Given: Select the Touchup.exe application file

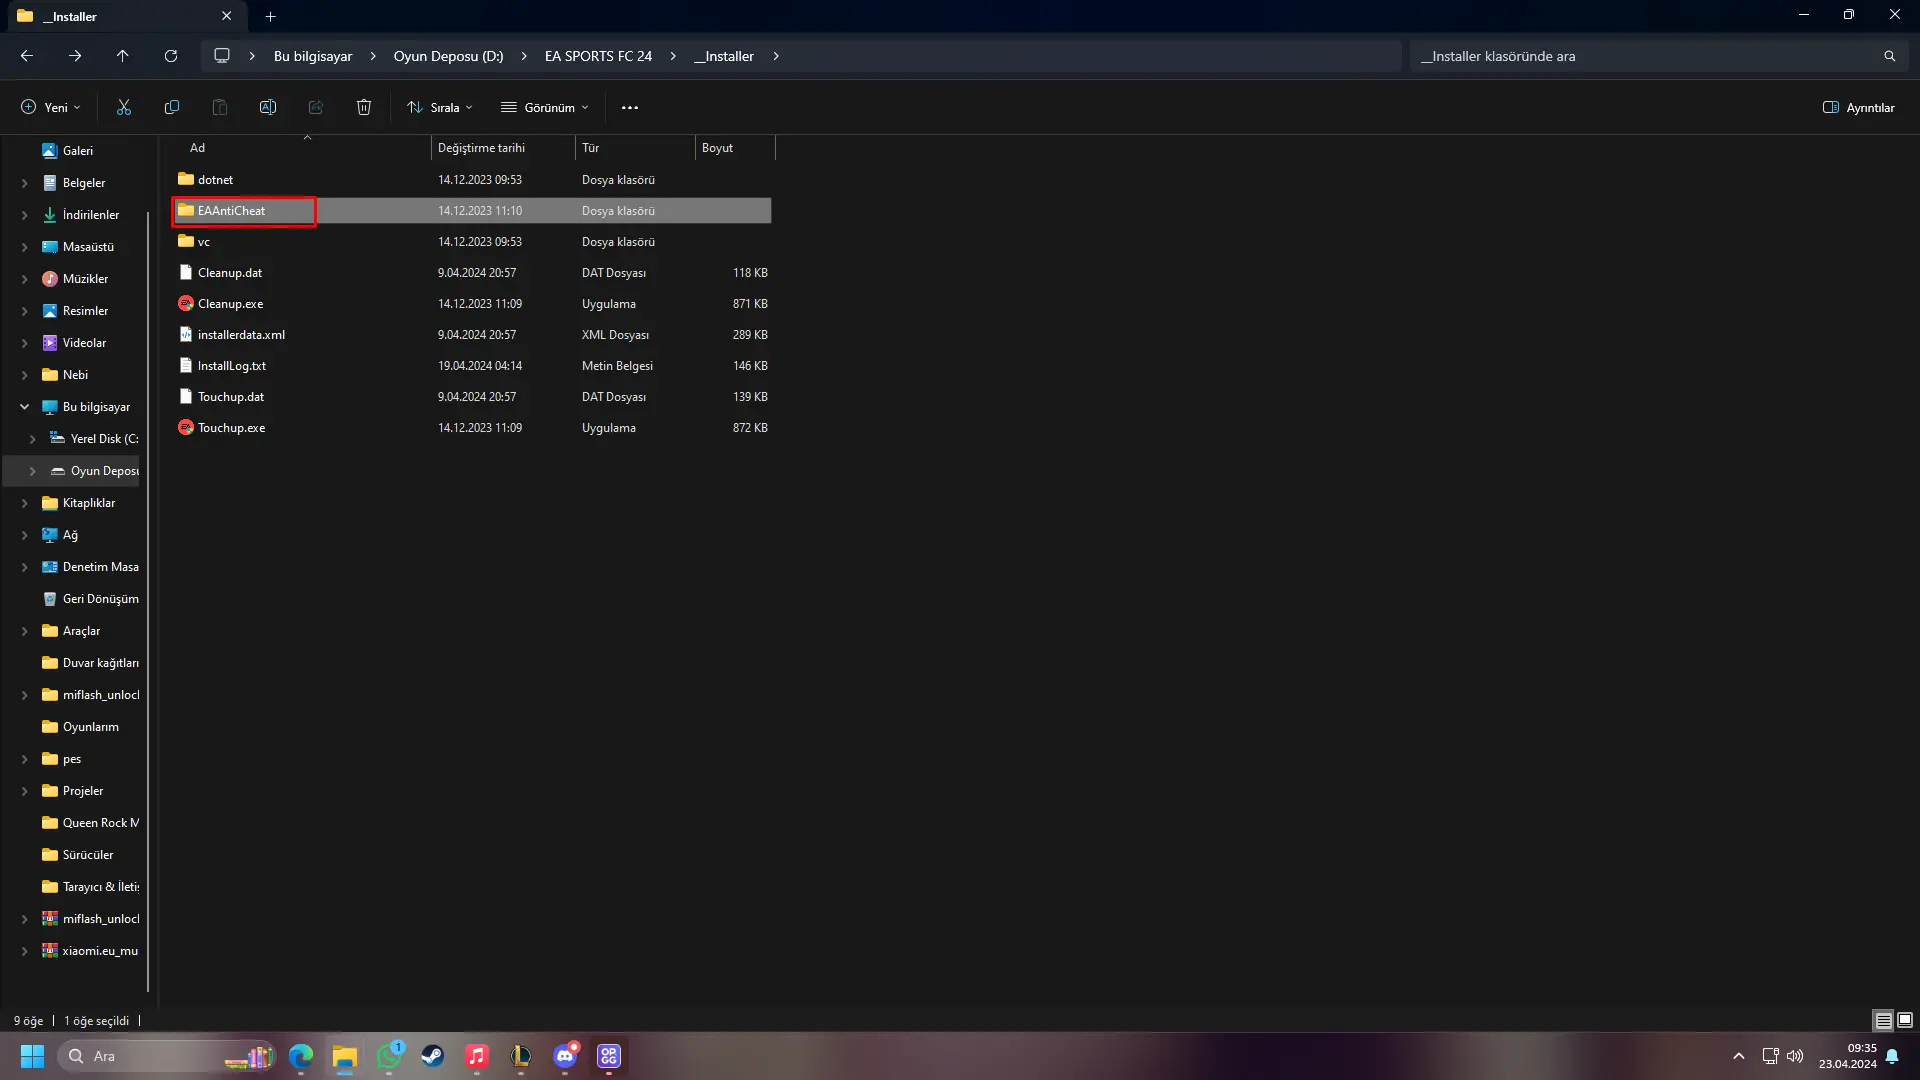Looking at the screenshot, I should point(231,428).
